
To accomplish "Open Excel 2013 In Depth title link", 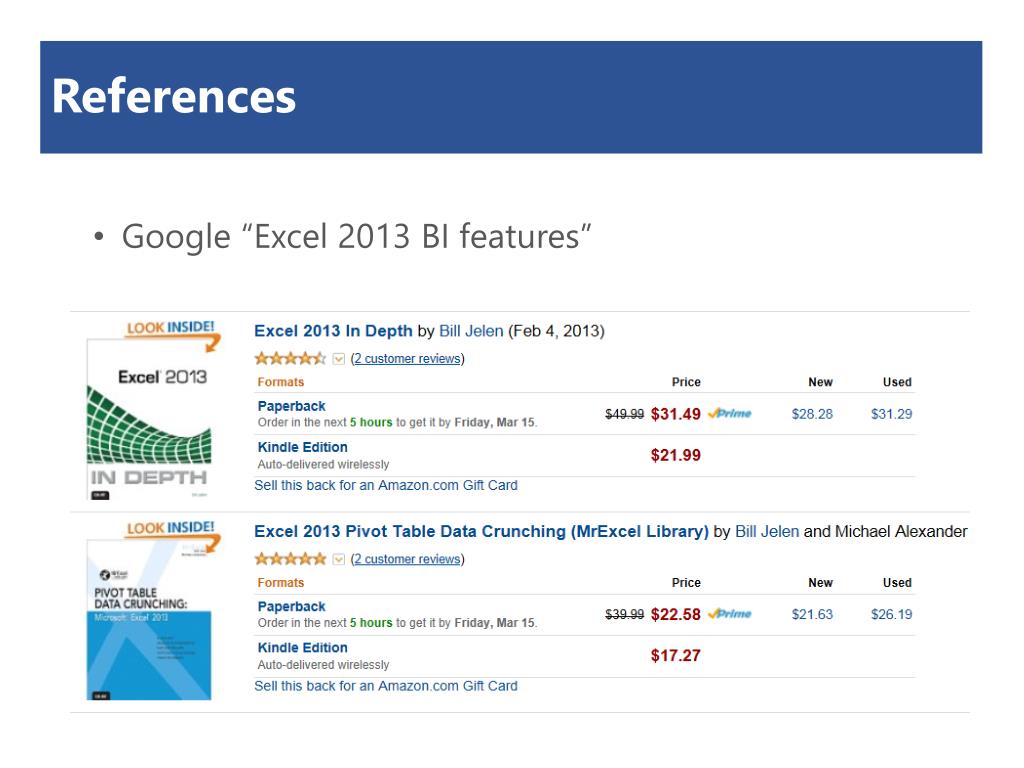I will 333,331.
